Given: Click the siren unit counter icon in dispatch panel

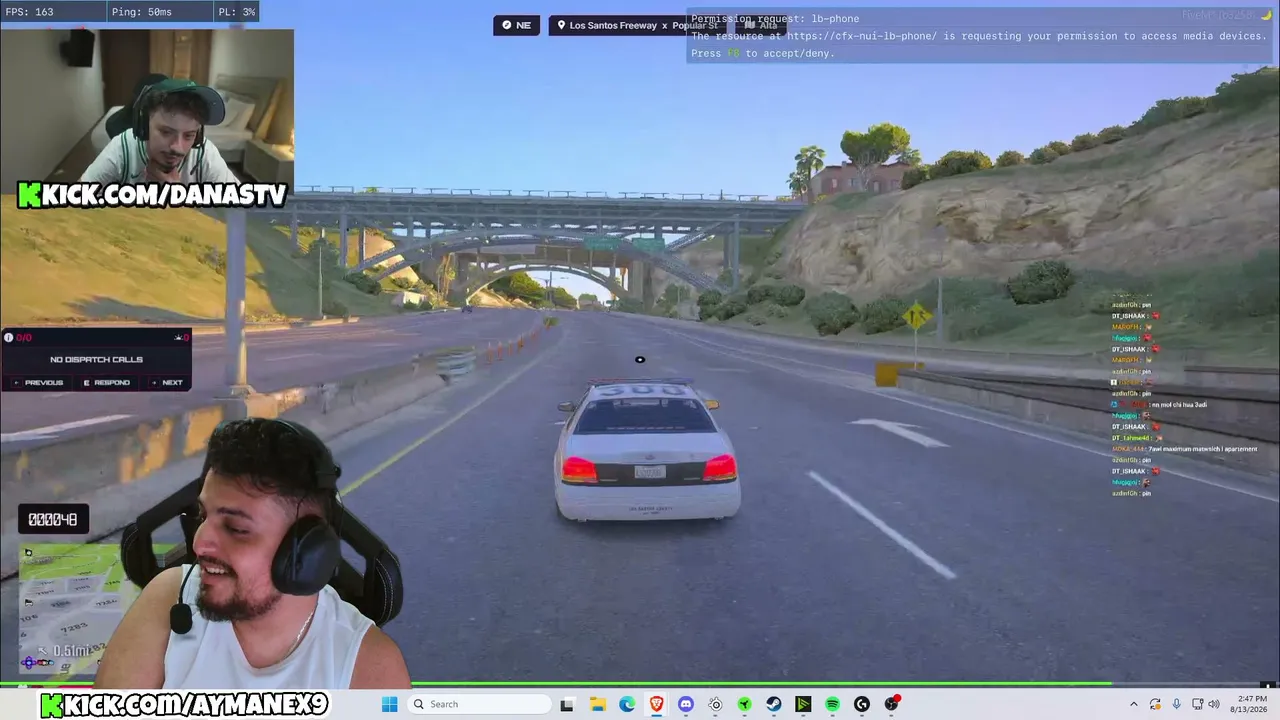Looking at the screenshot, I should coord(181,338).
